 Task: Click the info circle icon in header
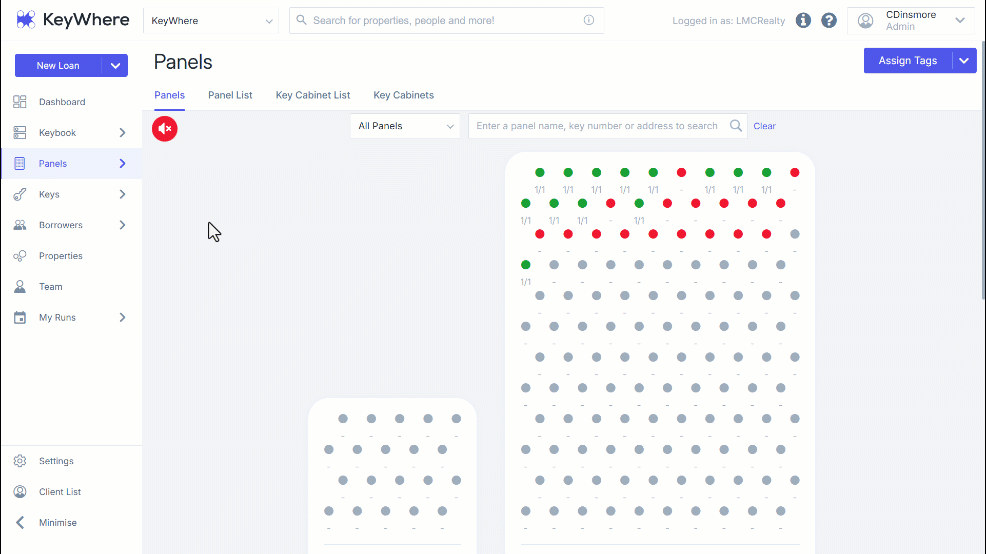click(x=803, y=21)
